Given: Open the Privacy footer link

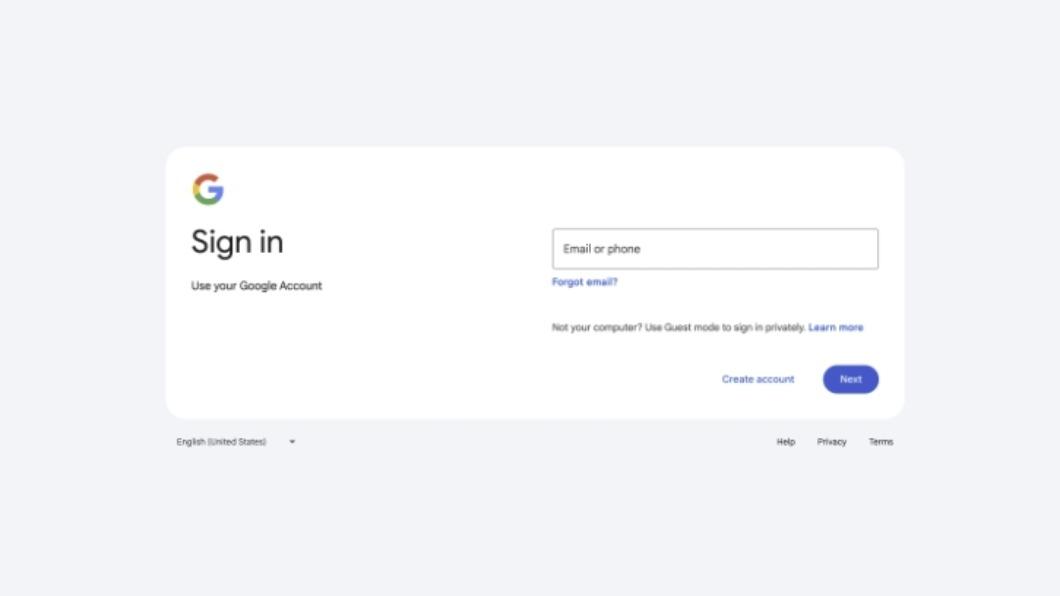Looking at the screenshot, I should [x=832, y=442].
